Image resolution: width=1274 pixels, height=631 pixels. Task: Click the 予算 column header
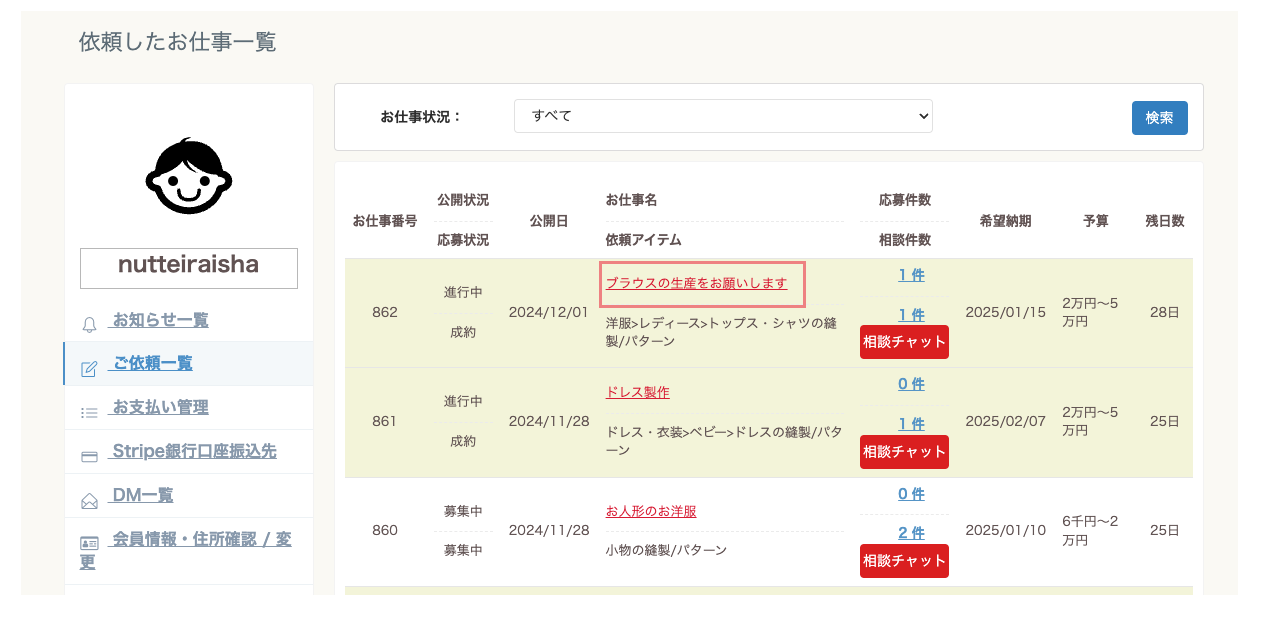tap(1096, 221)
